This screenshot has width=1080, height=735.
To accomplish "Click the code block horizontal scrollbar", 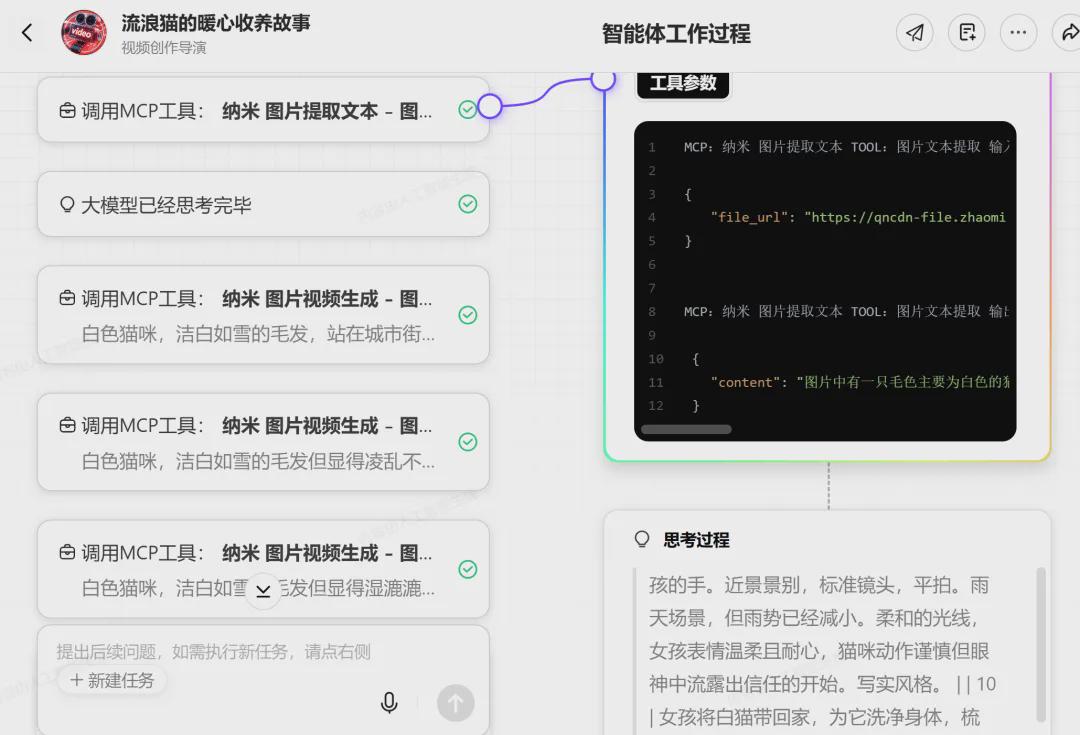I will click(x=686, y=429).
